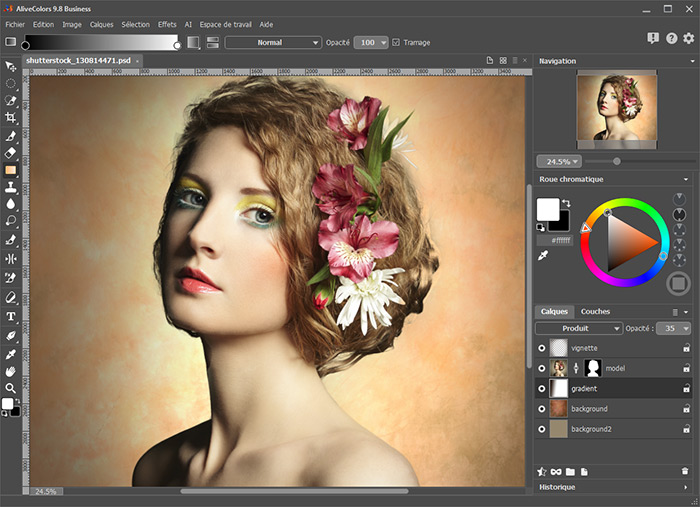The height and width of the screenshot is (507, 700).
Task: Create a new layer with page icon
Action: (584, 472)
